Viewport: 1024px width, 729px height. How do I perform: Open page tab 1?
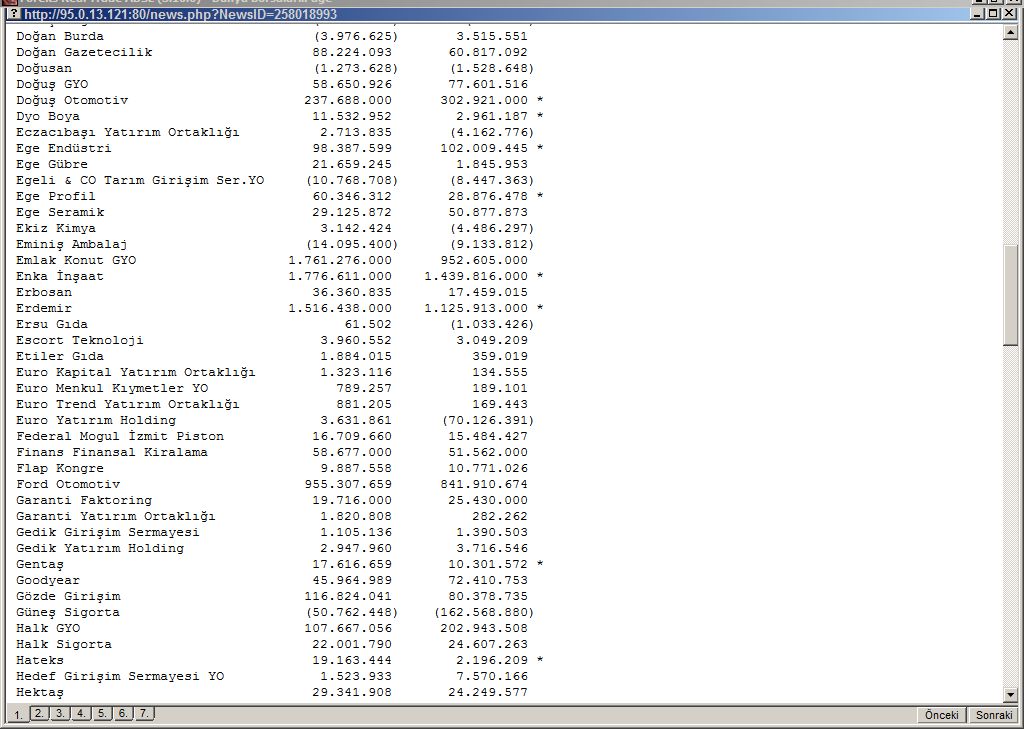18,715
